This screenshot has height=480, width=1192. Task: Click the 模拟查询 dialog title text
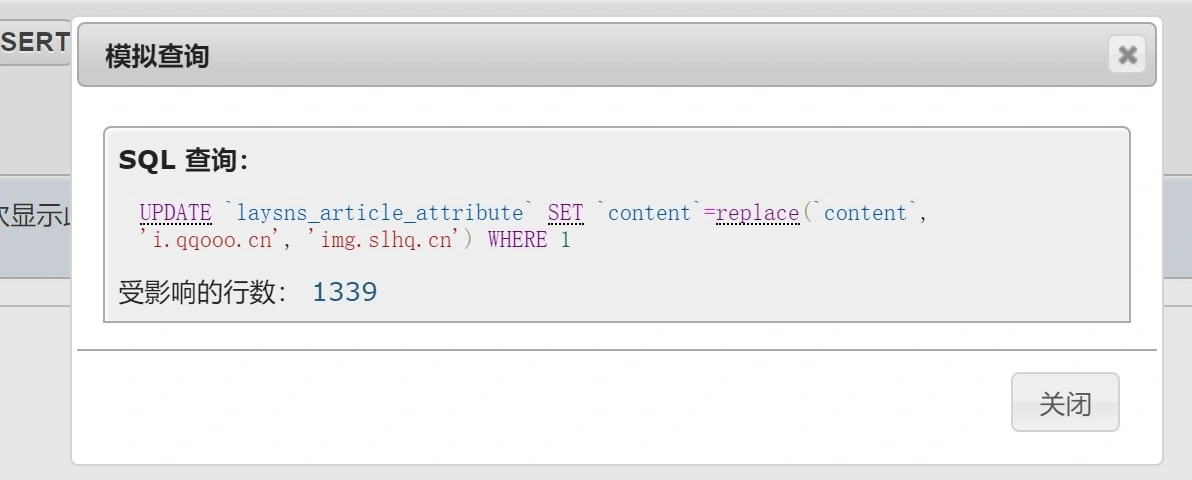coord(157,55)
